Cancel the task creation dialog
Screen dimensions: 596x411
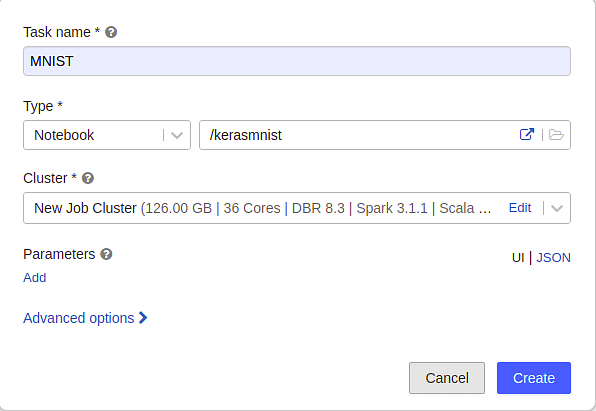(447, 378)
